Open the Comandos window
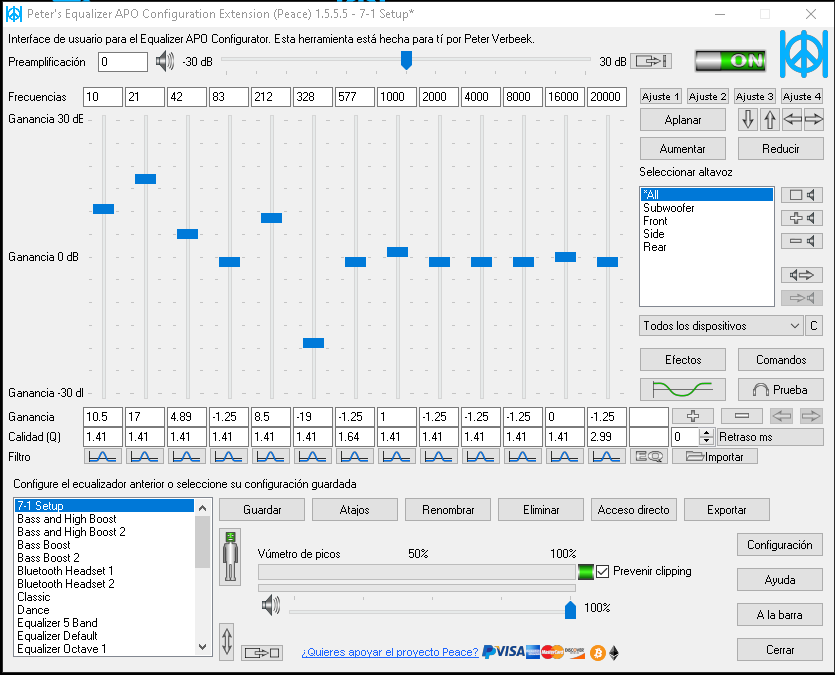The width and height of the screenshot is (835, 675). pos(781,360)
